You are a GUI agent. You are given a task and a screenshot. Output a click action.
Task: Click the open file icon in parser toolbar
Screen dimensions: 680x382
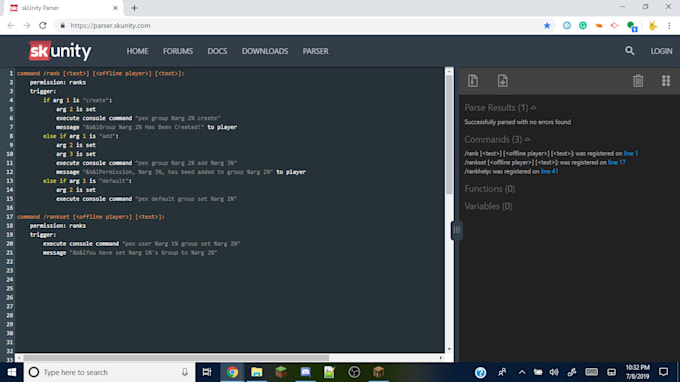click(x=473, y=81)
